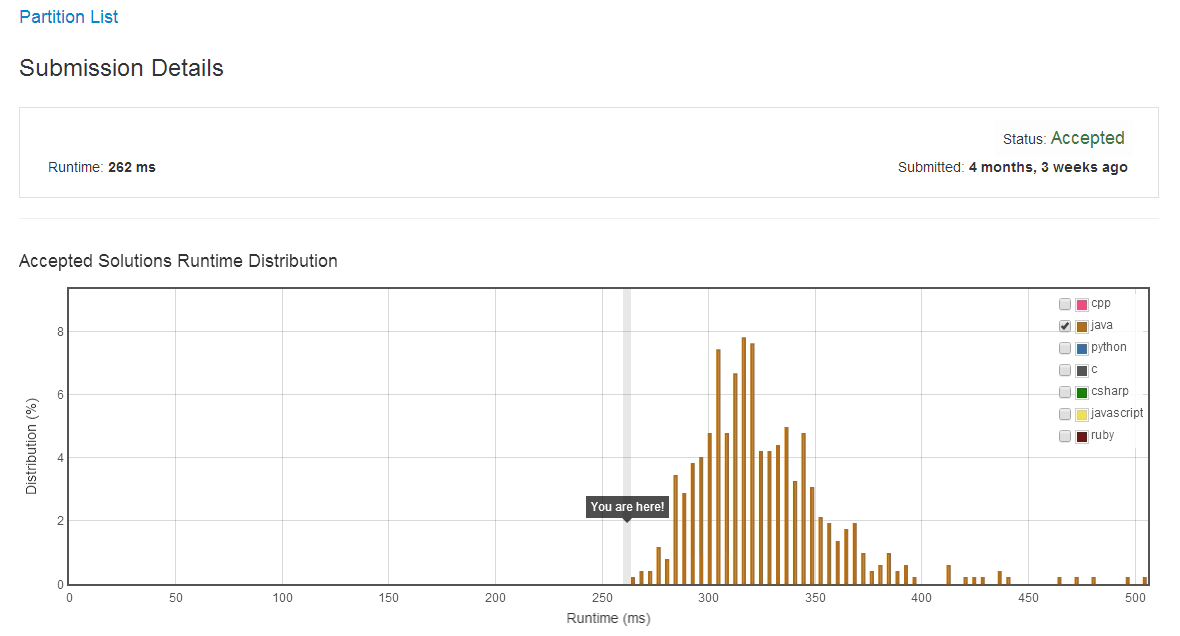
Task: Click the yellow javascript color swatch
Action: pos(1082,415)
